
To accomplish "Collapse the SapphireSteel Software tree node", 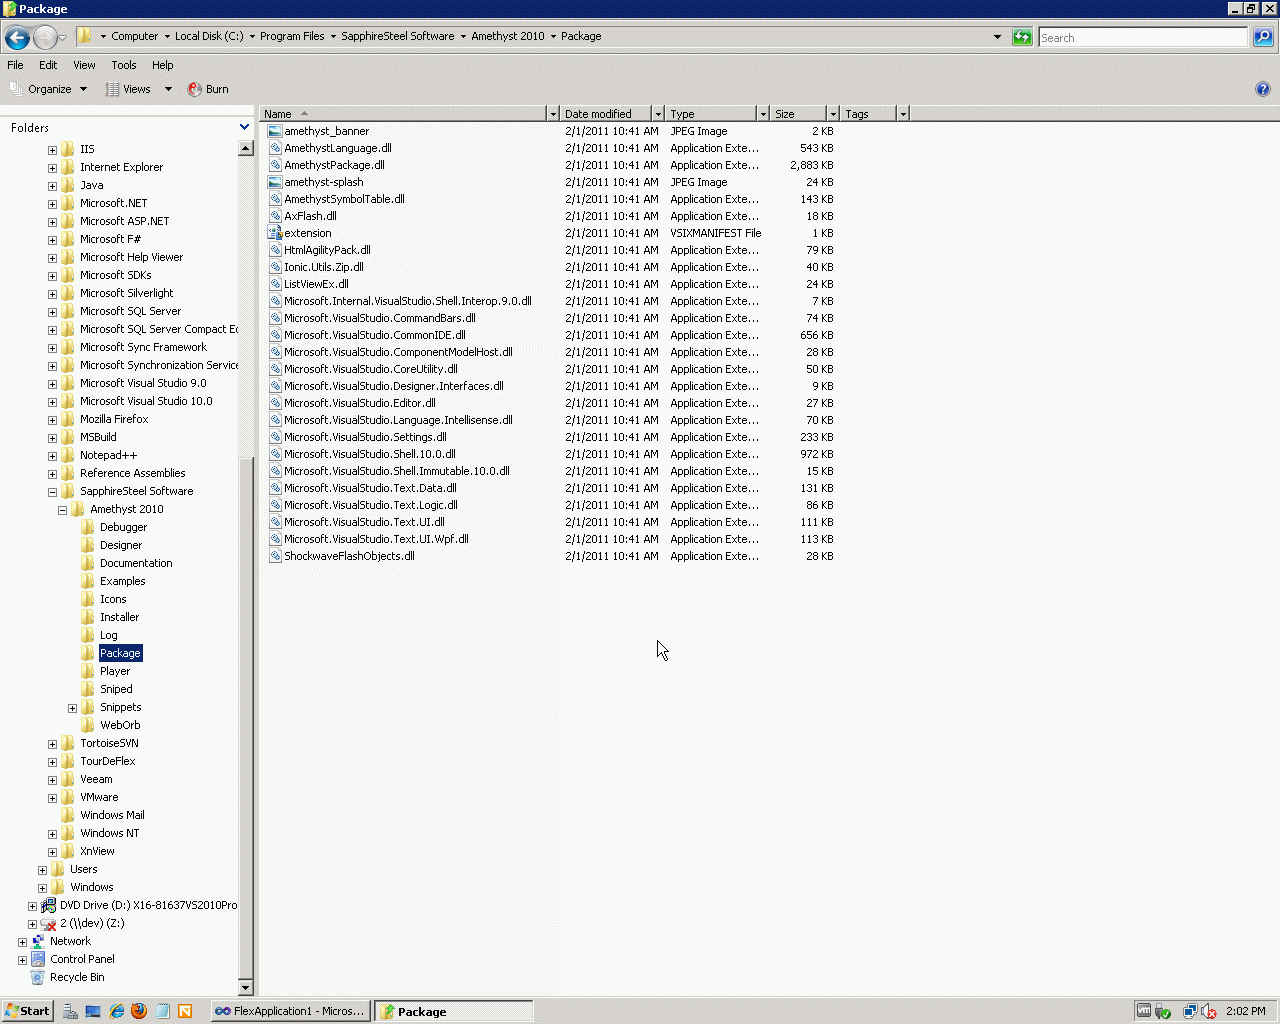I will click(x=52, y=492).
